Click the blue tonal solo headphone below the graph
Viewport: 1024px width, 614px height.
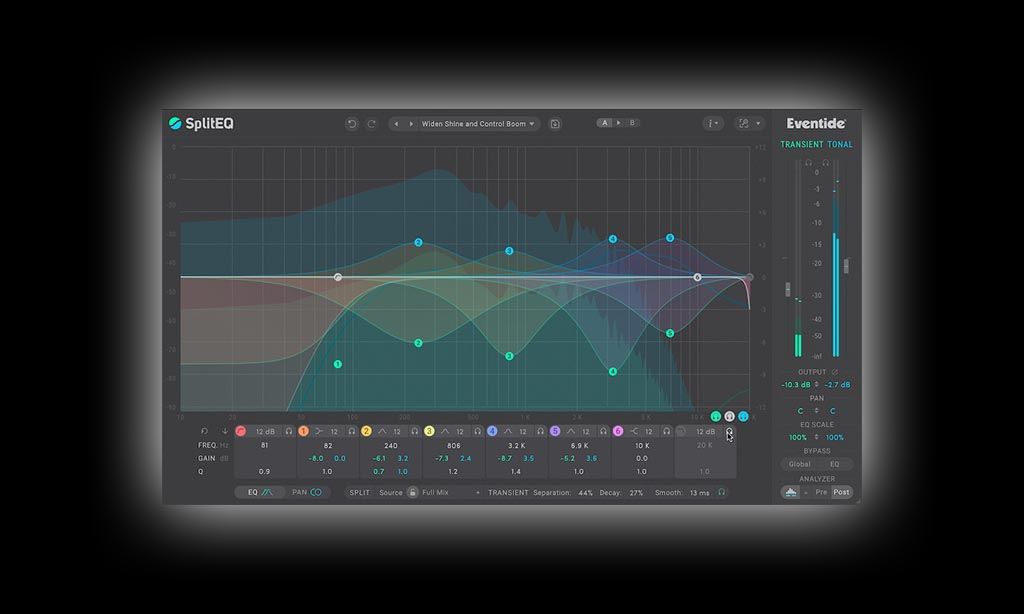click(x=743, y=416)
